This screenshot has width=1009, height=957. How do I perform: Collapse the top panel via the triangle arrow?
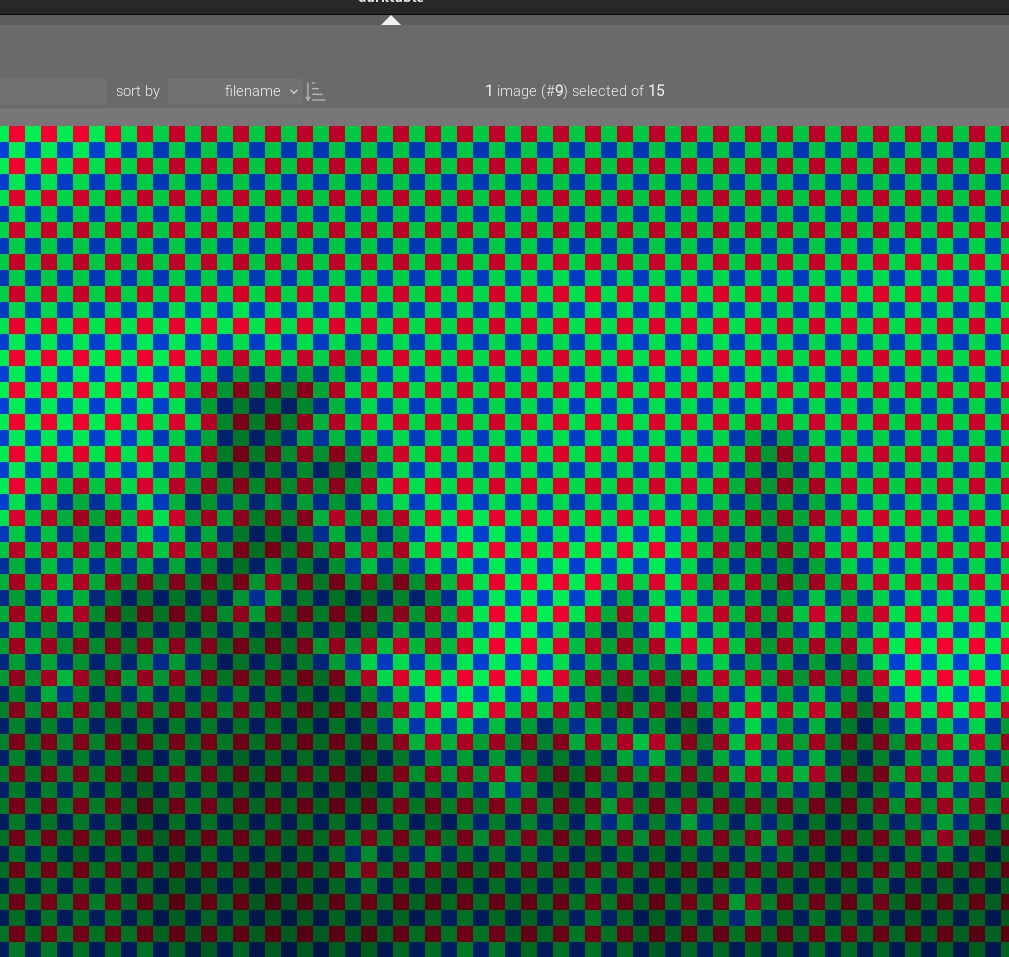pos(390,18)
